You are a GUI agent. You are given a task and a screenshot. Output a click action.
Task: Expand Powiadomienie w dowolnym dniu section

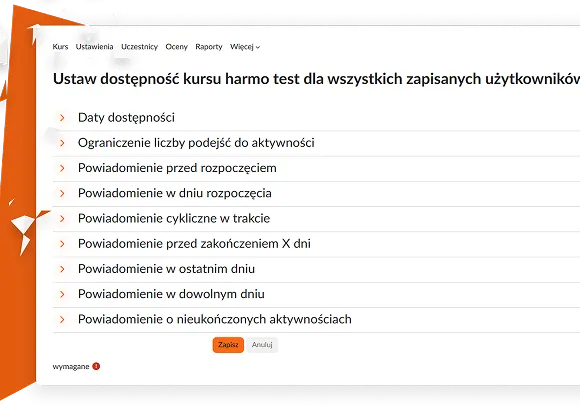171,294
